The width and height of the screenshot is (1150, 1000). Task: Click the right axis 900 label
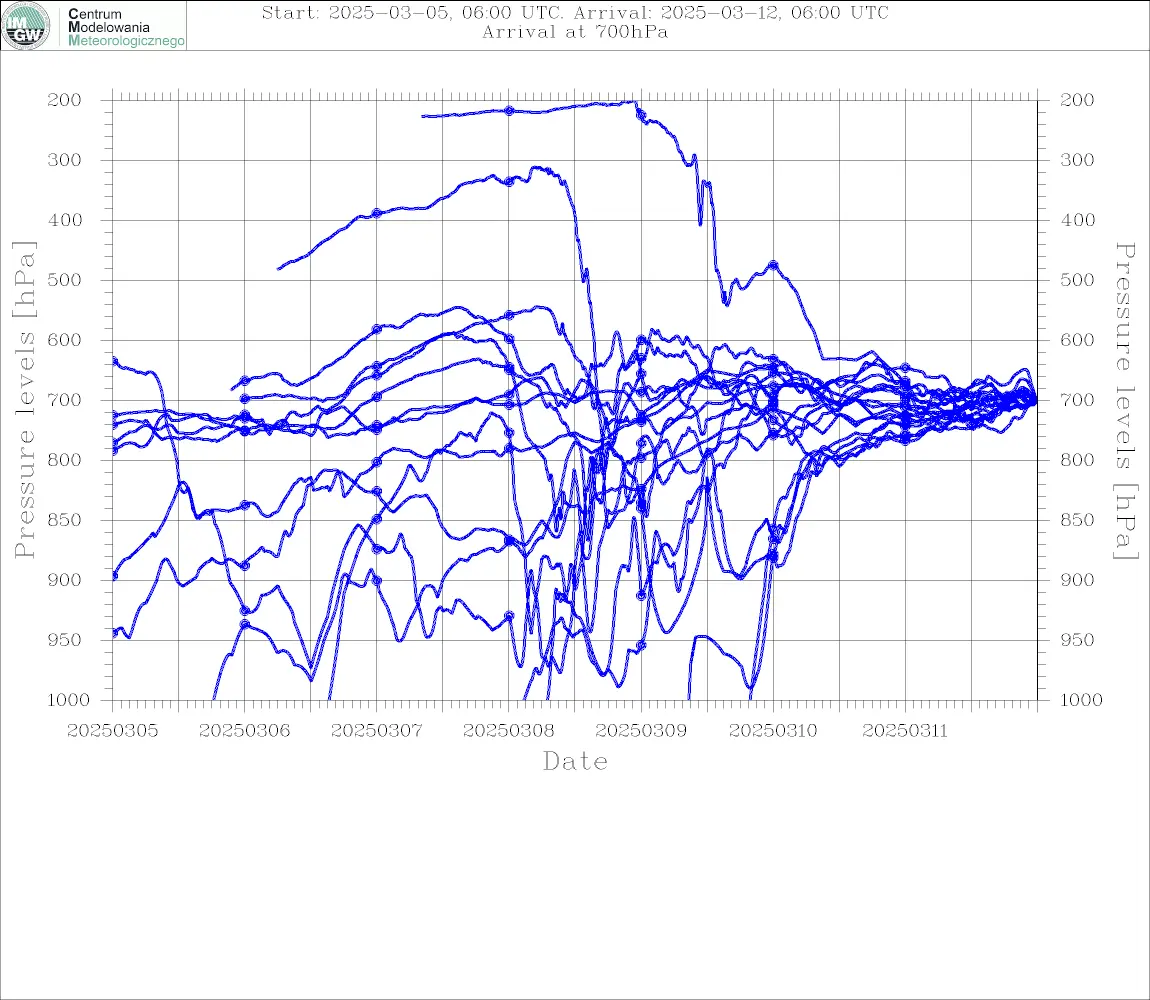click(1077, 580)
